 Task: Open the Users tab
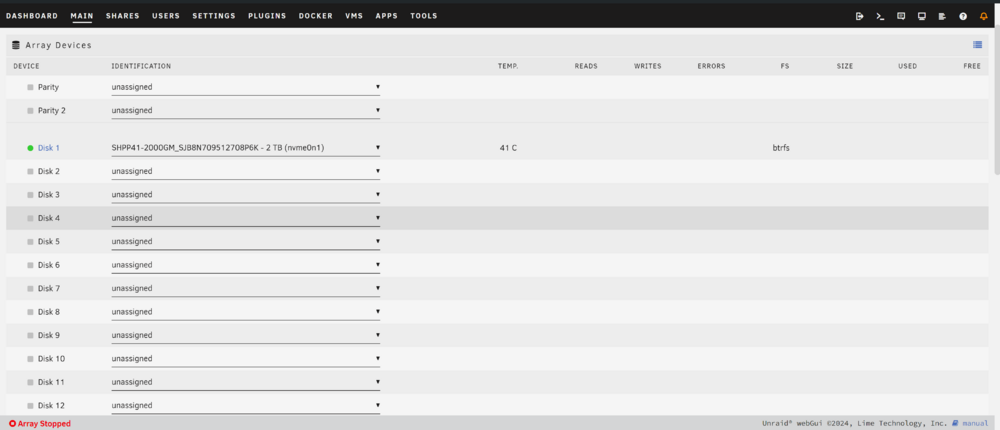click(166, 16)
